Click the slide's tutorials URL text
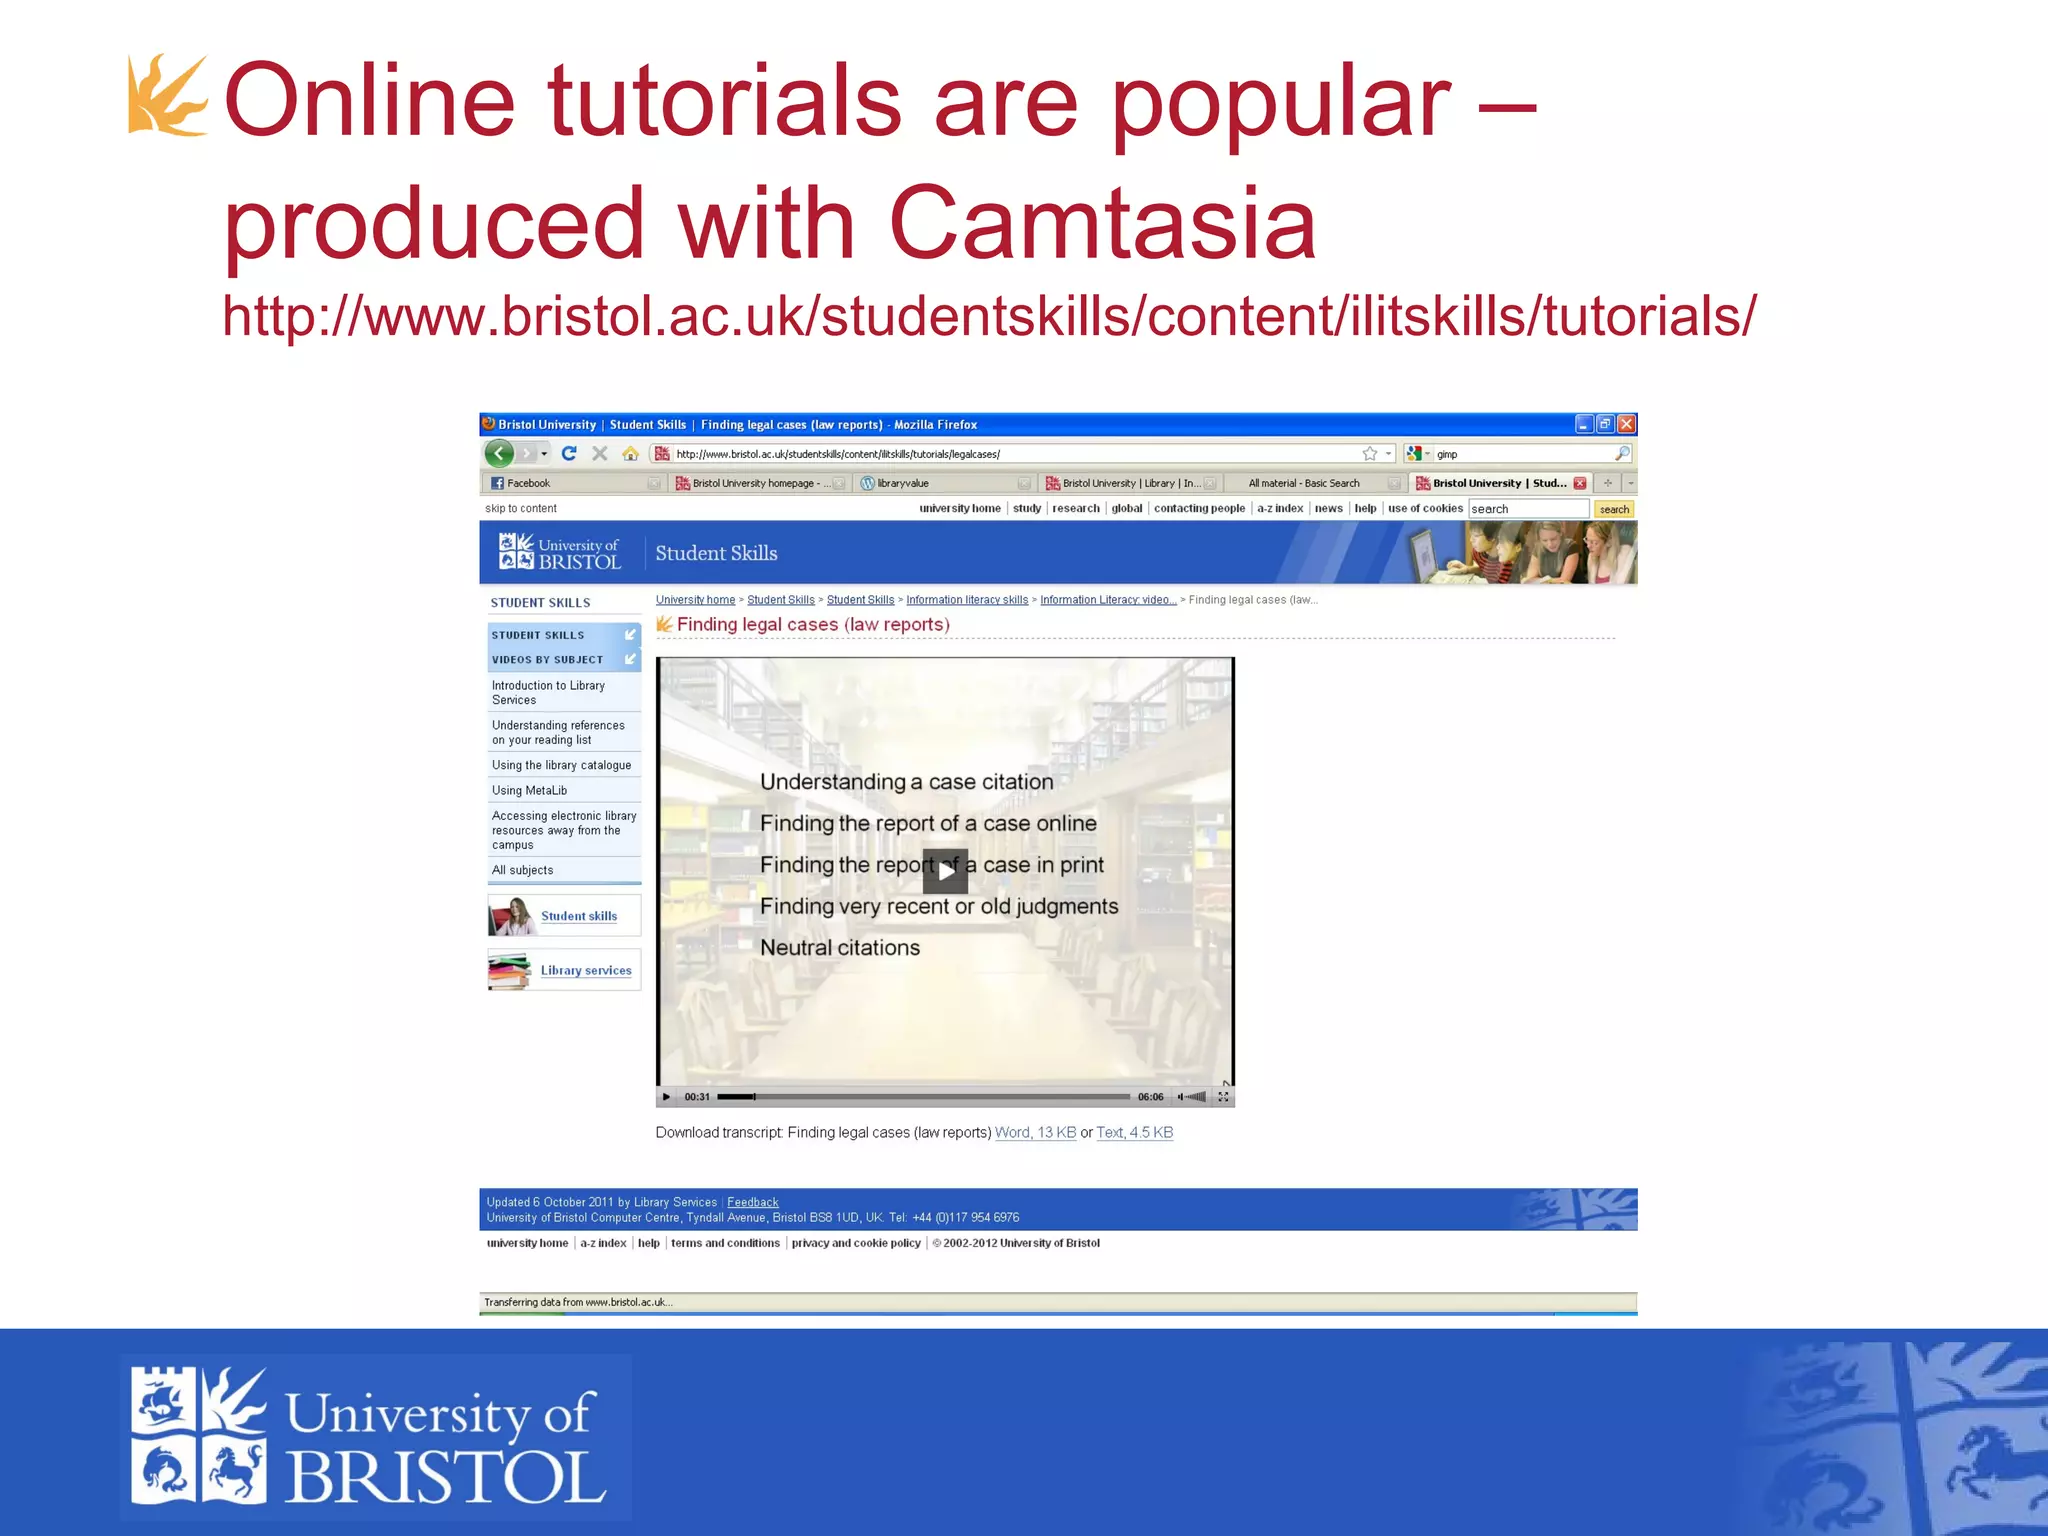2048x1536 pixels. pyautogui.click(x=988, y=316)
